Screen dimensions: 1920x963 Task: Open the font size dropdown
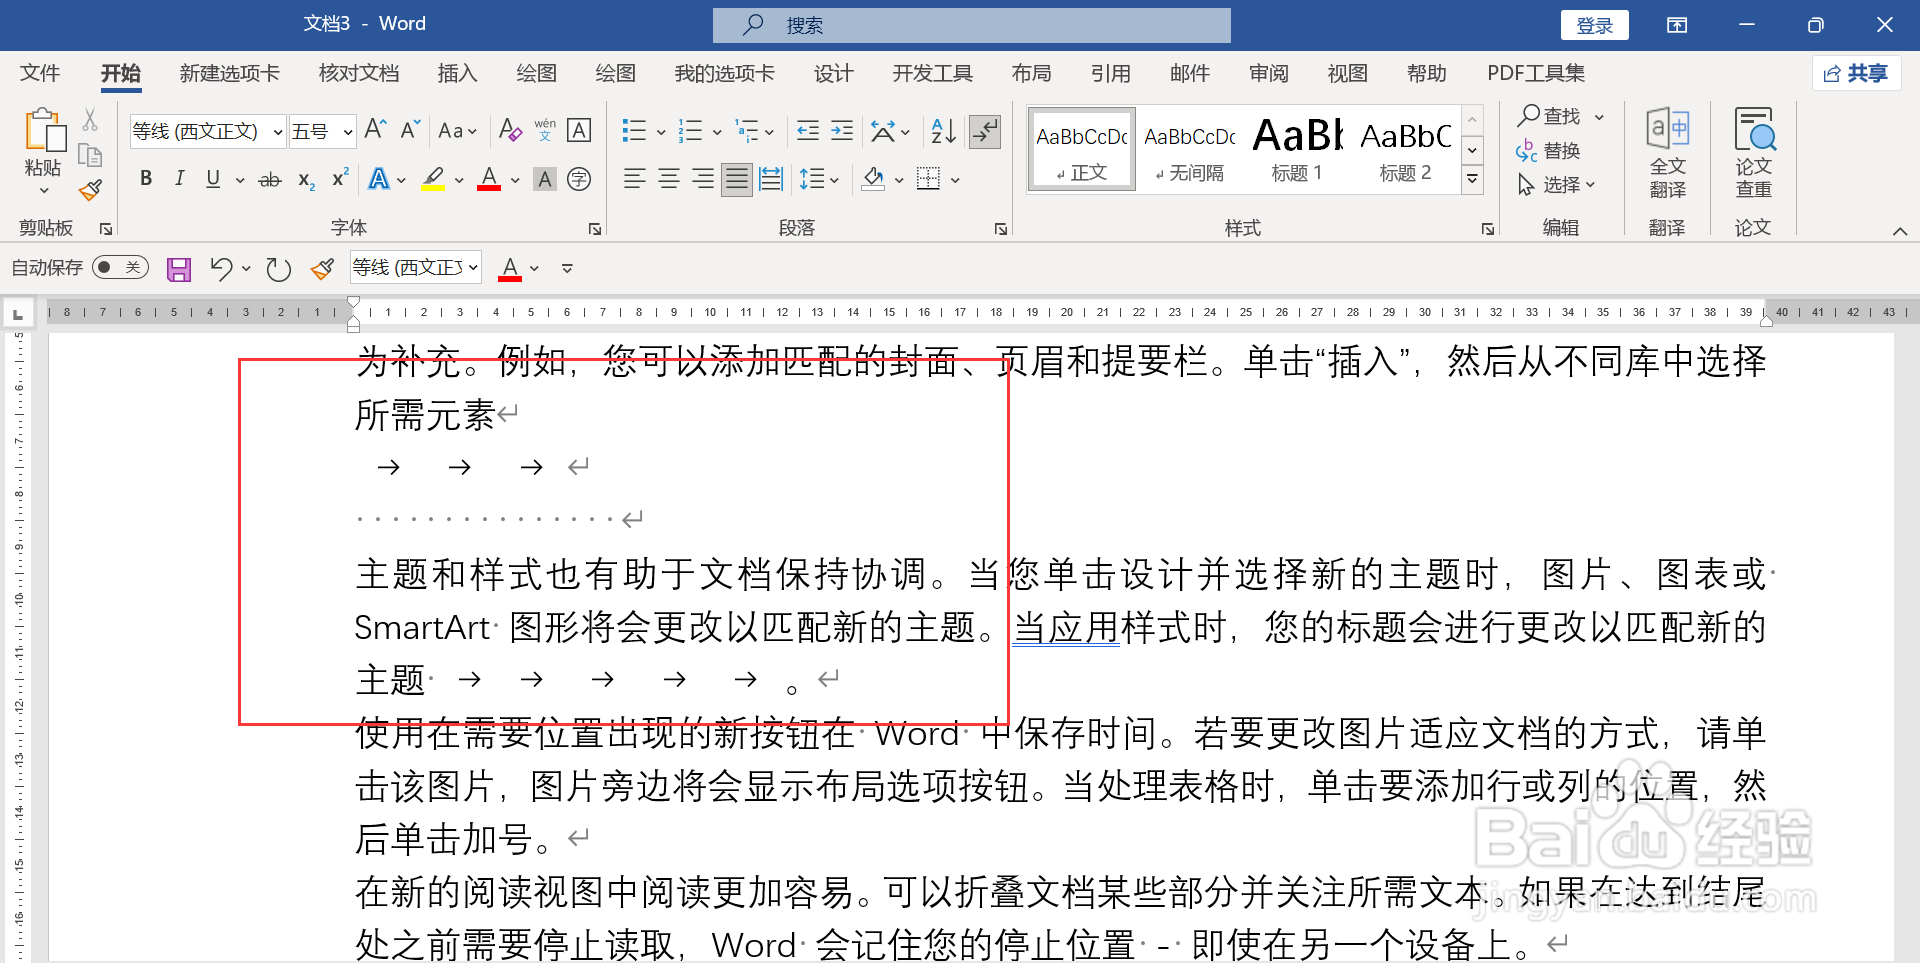[x=347, y=132]
